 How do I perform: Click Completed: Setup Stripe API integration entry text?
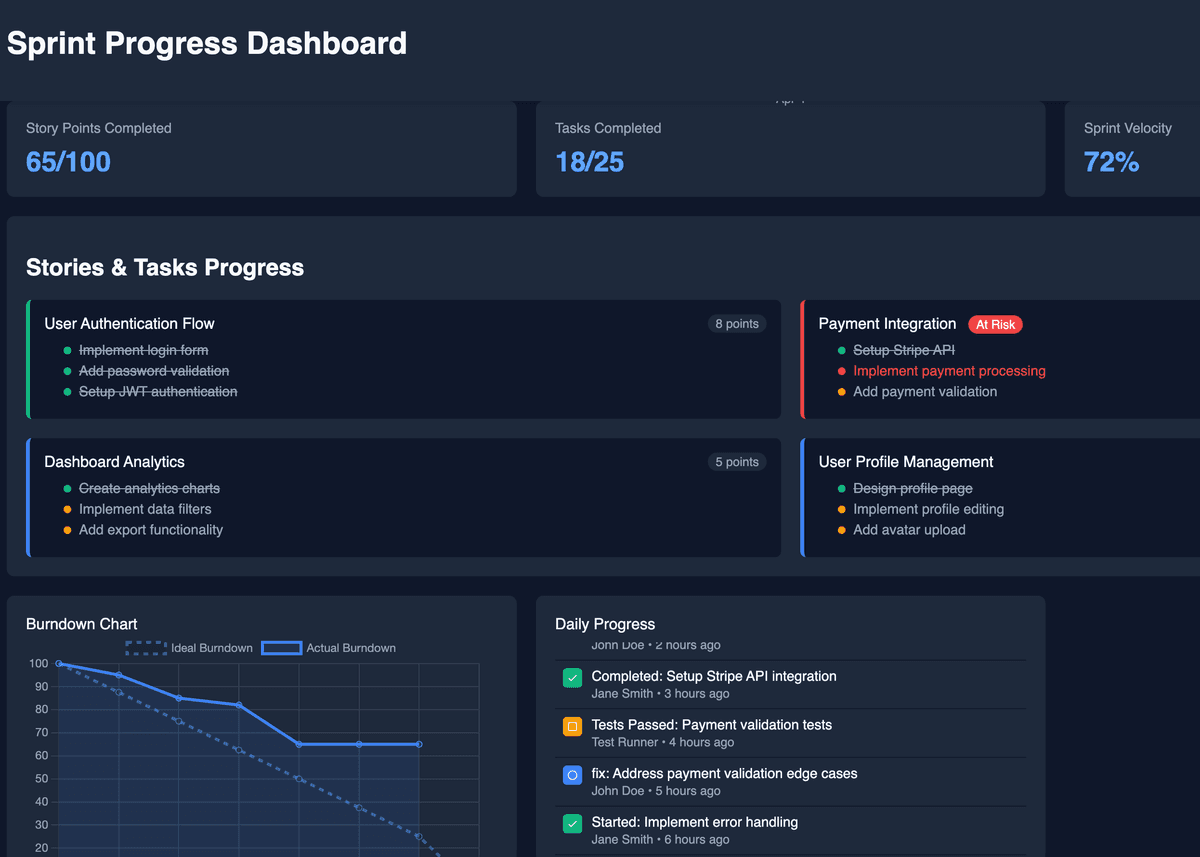714,676
